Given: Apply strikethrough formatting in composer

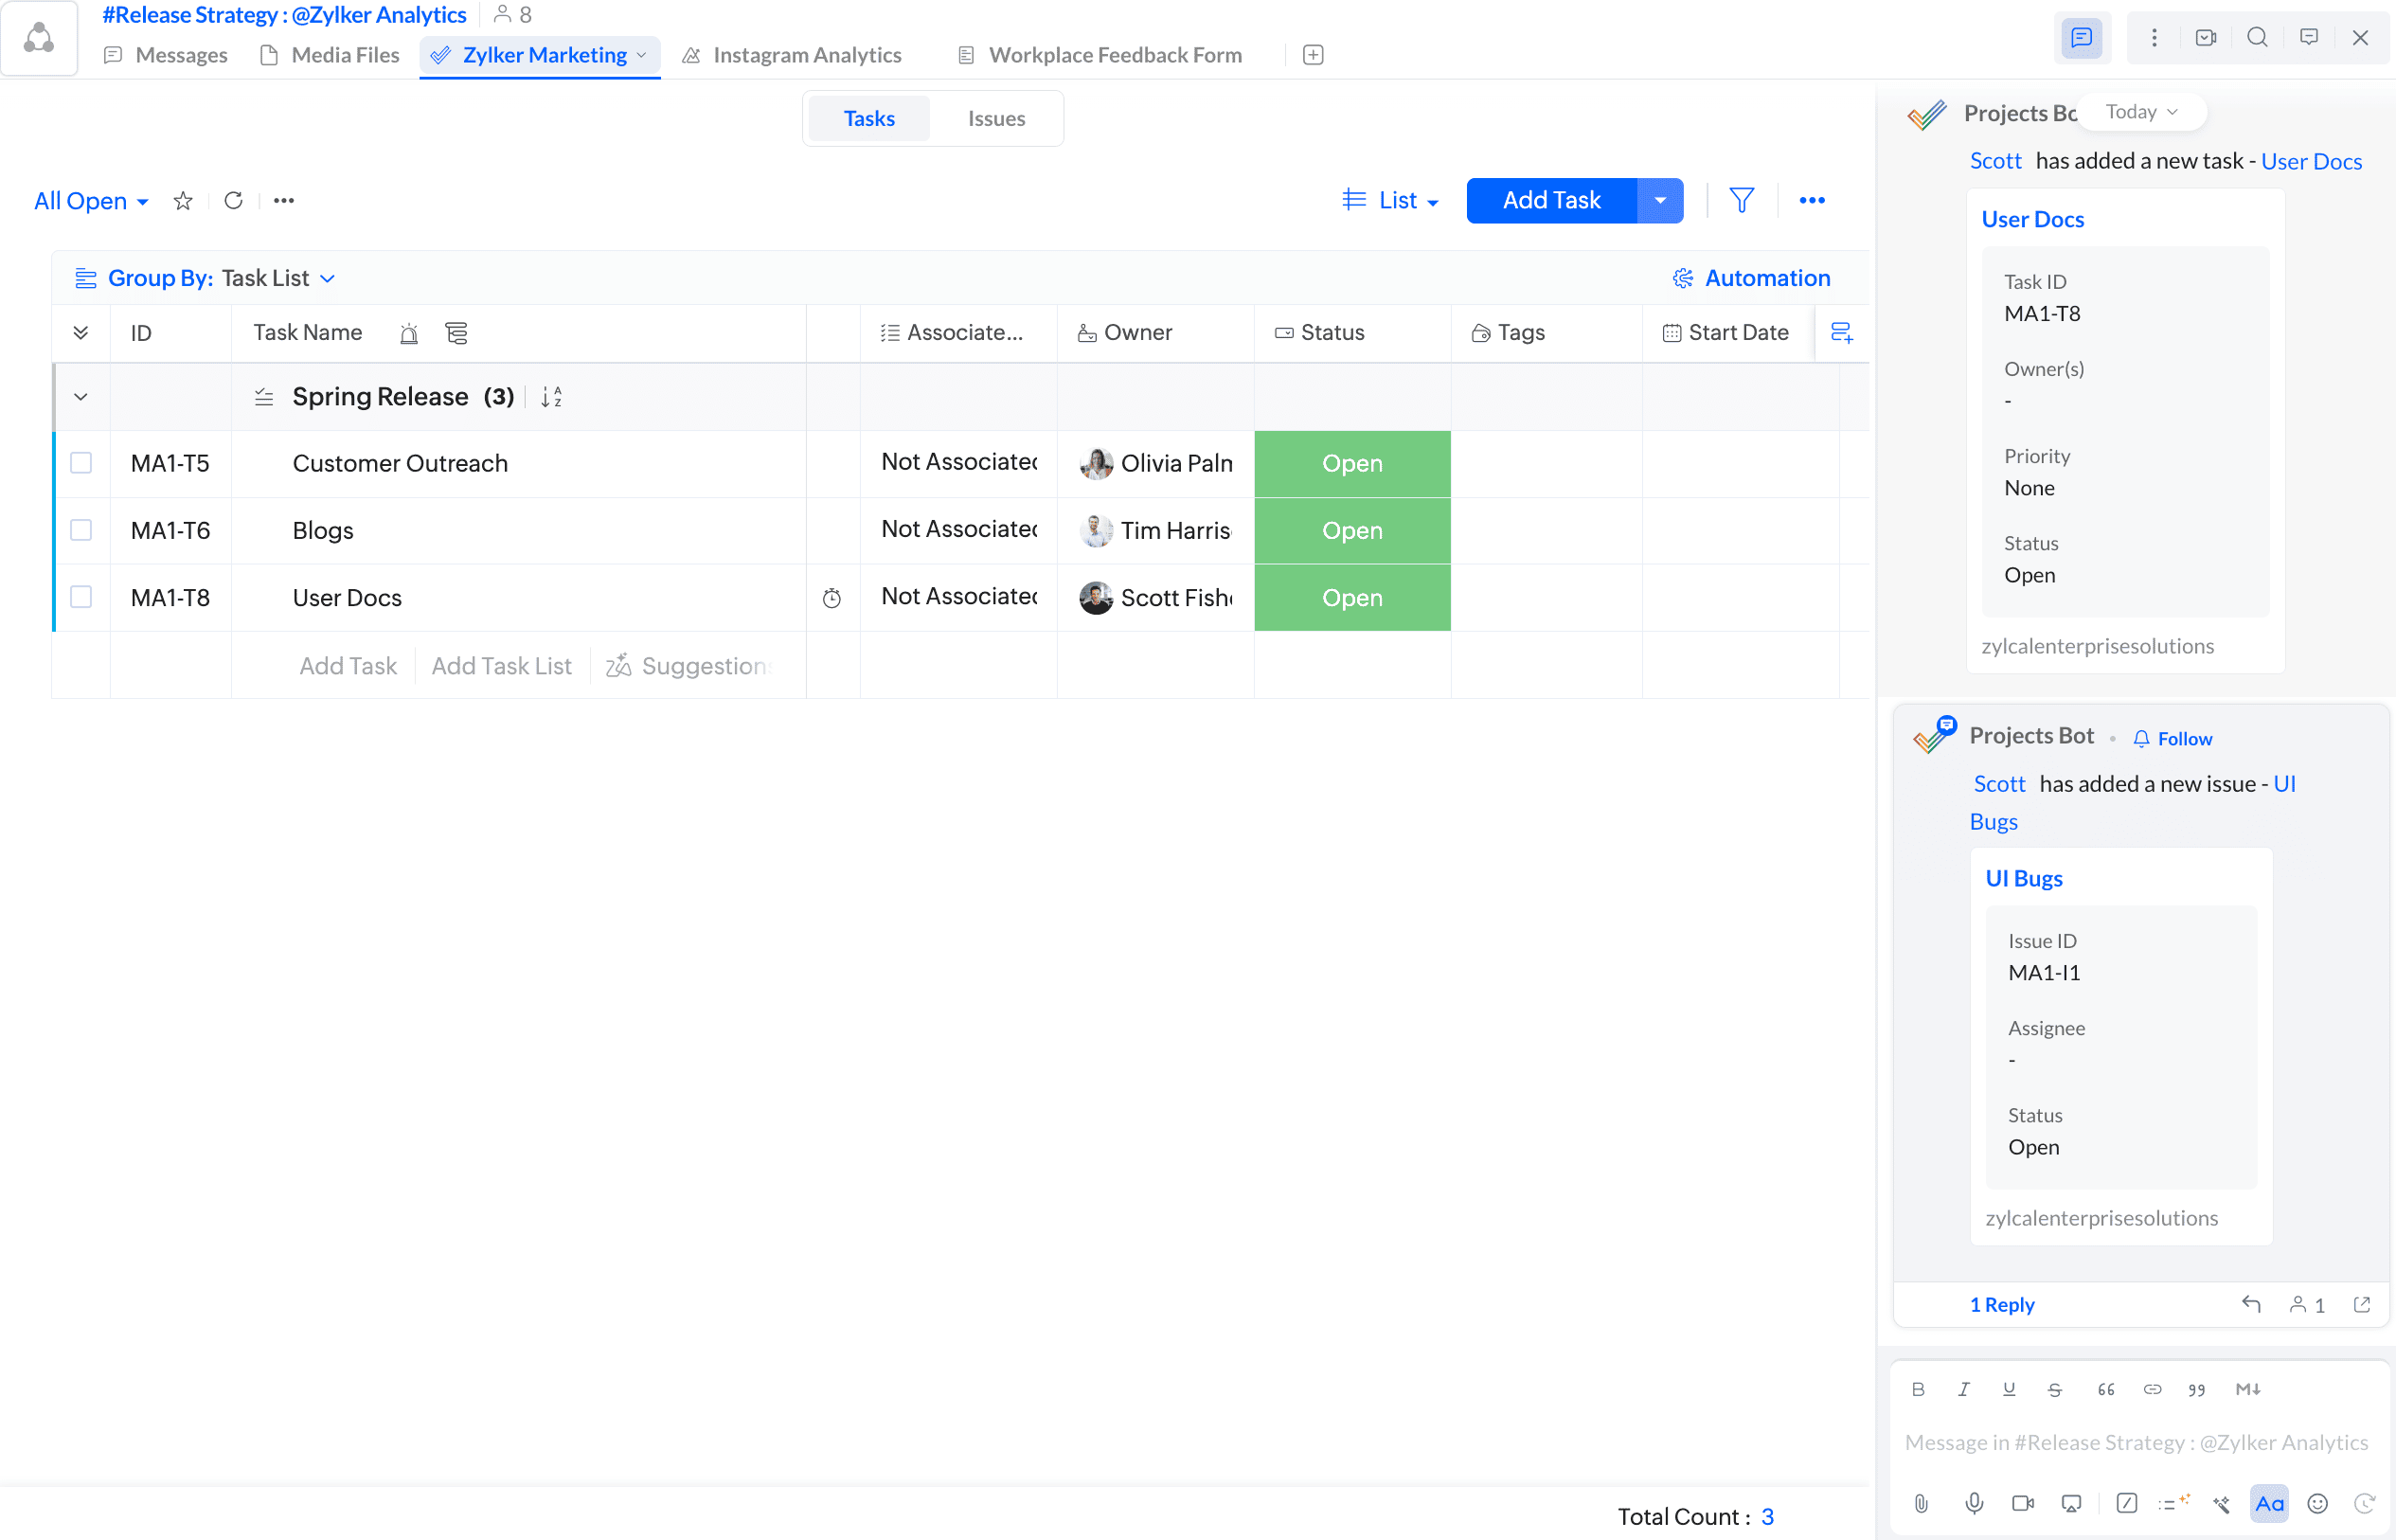Looking at the screenshot, I should pyautogui.click(x=2055, y=1389).
